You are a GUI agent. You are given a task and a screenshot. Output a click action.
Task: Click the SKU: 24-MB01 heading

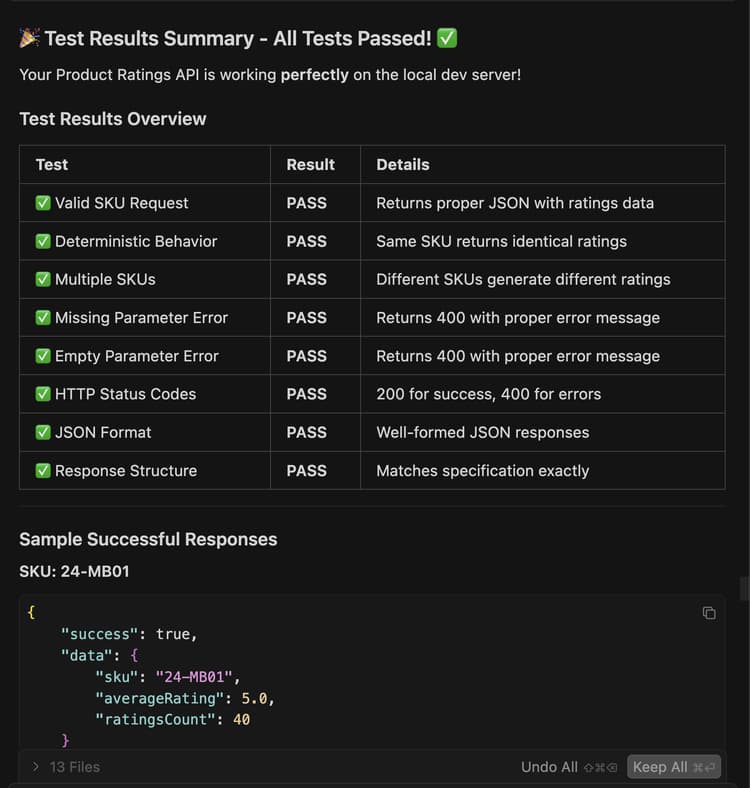point(74,572)
